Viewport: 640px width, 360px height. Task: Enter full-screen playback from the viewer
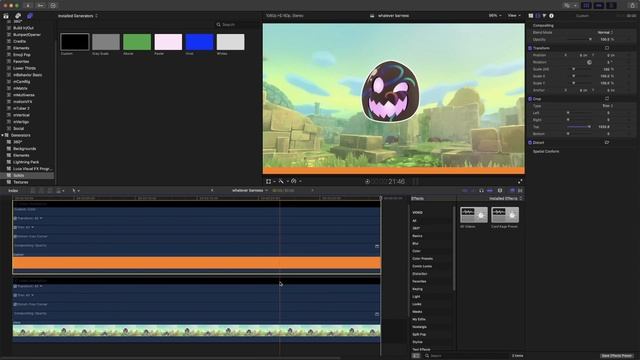(x=520, y=181)
